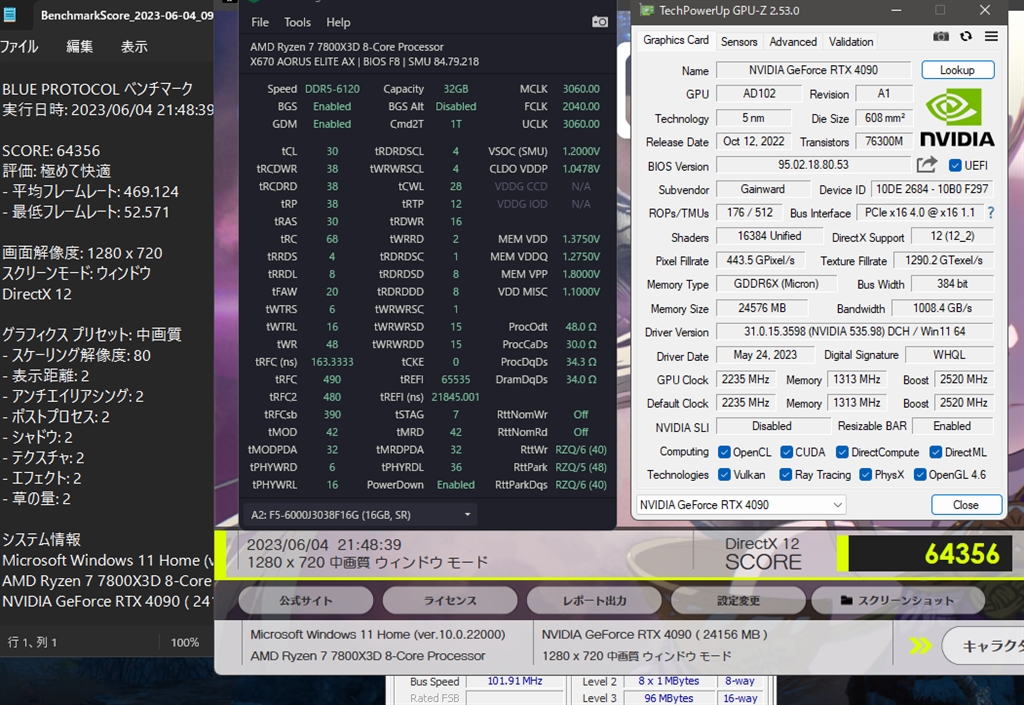Toggle the DirectCompute checkbox
1024x705 pixels.
(842, 452)
